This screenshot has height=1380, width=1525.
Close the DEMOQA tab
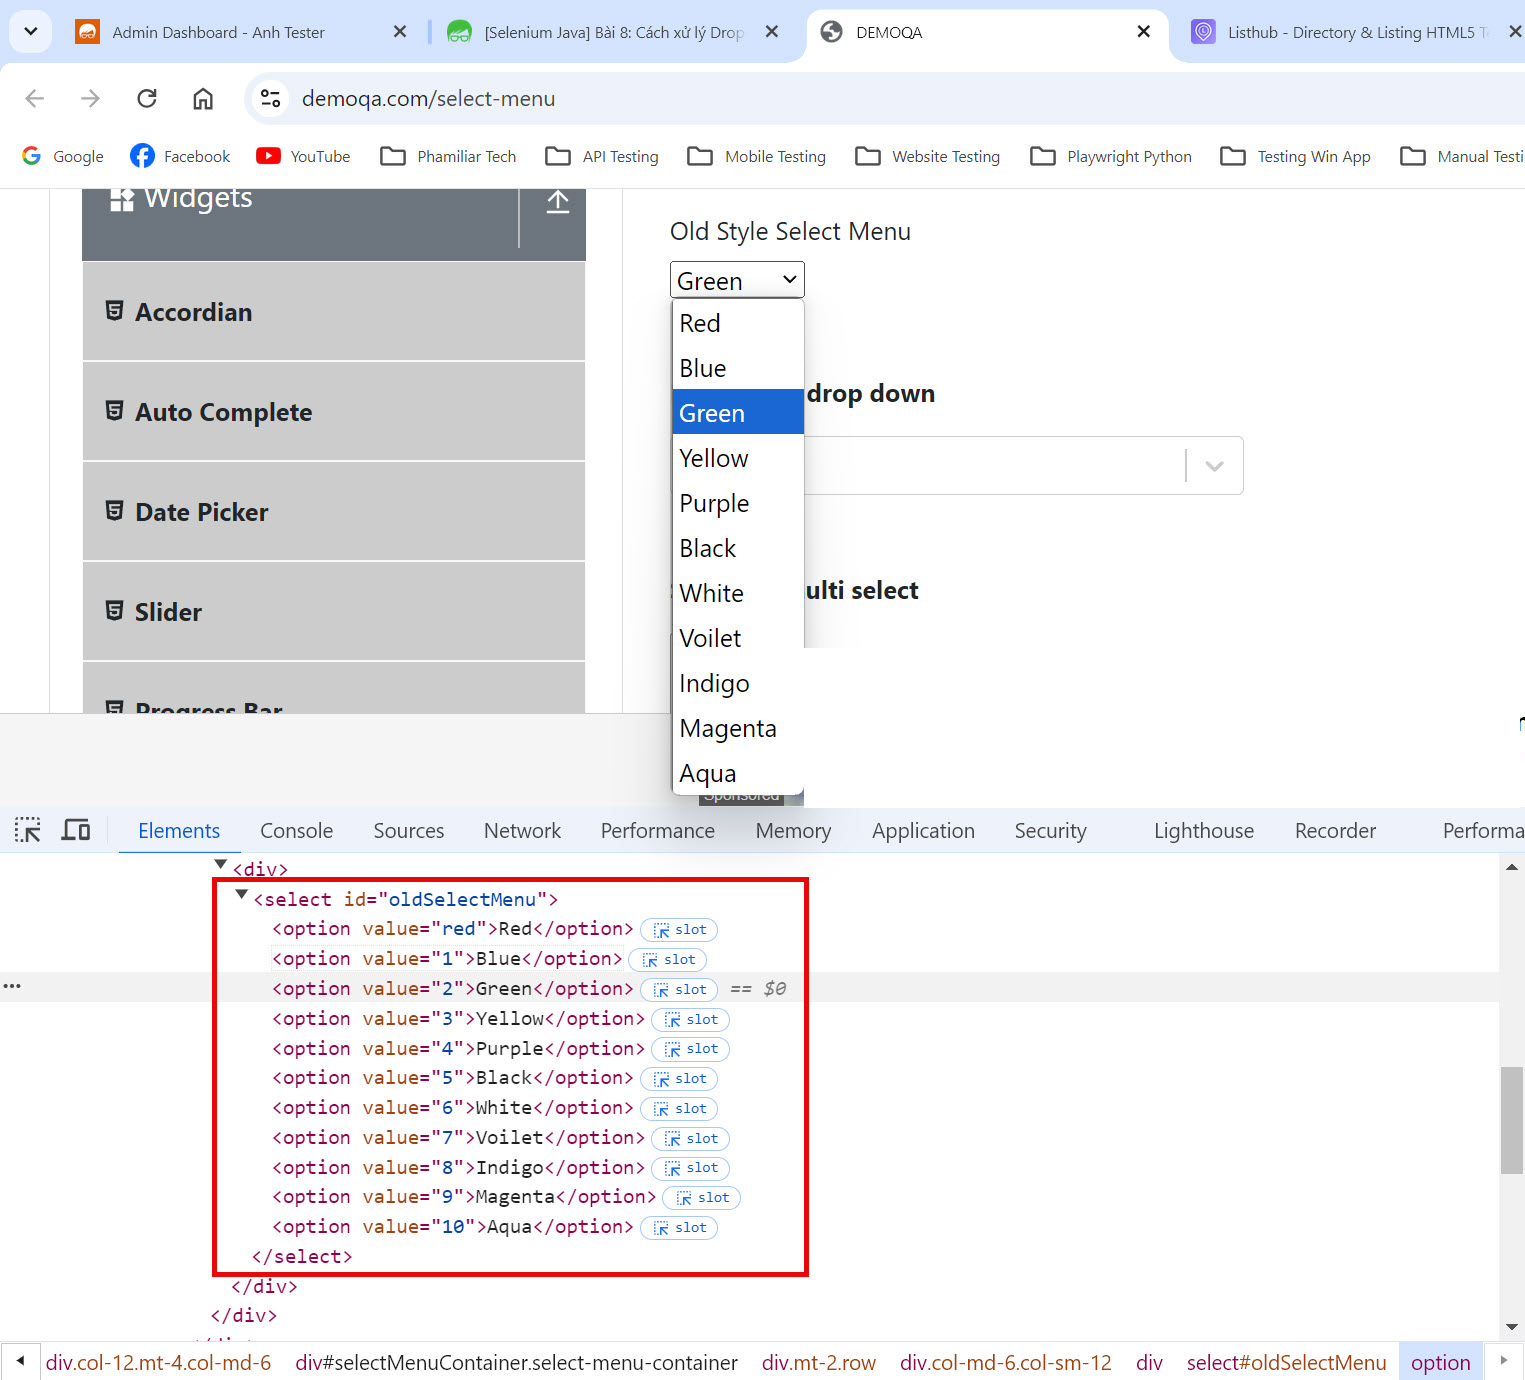[x=1143, y=32]
